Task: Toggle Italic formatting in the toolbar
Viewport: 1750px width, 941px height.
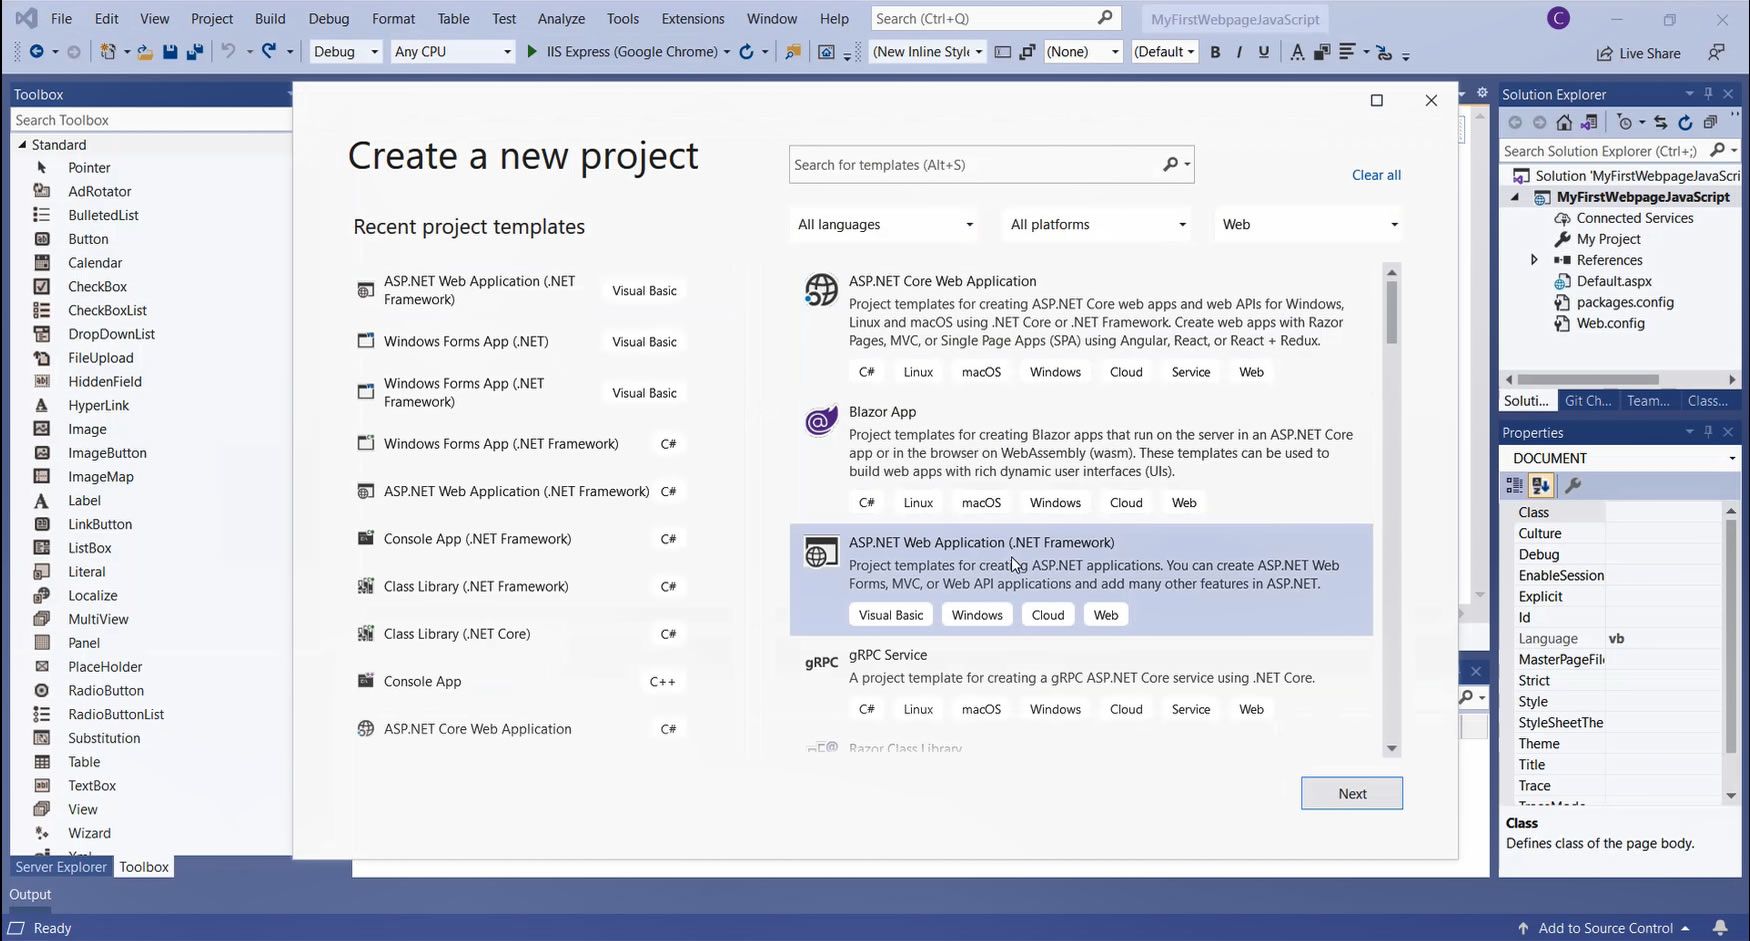Action: coord(1239,52)
